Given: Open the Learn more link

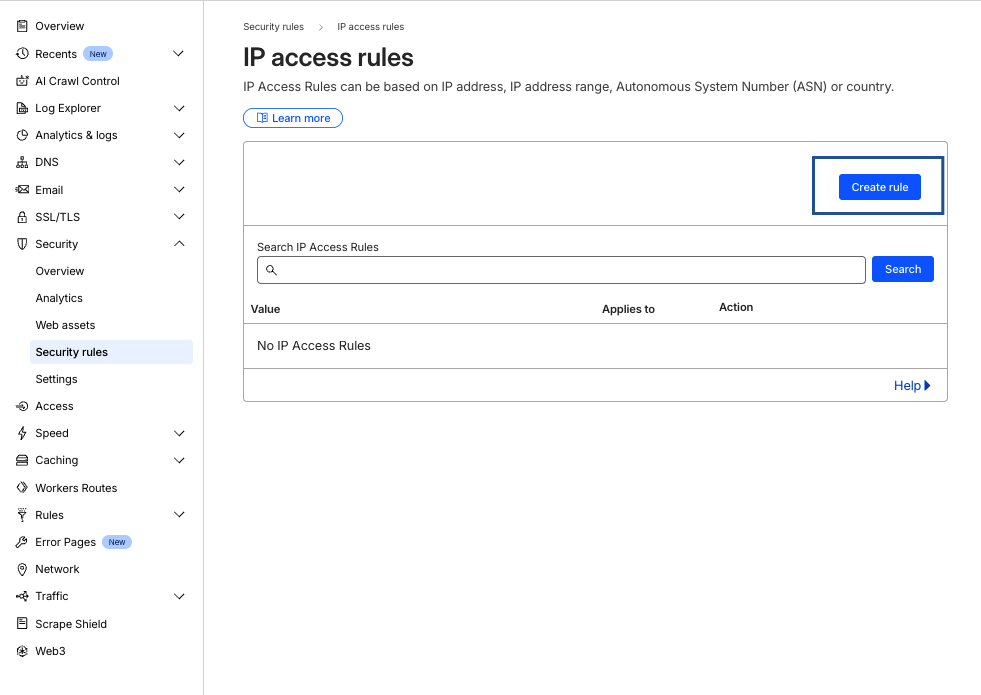Looking at the screenshot, I should pyautogui.click(x=293, y=118).
